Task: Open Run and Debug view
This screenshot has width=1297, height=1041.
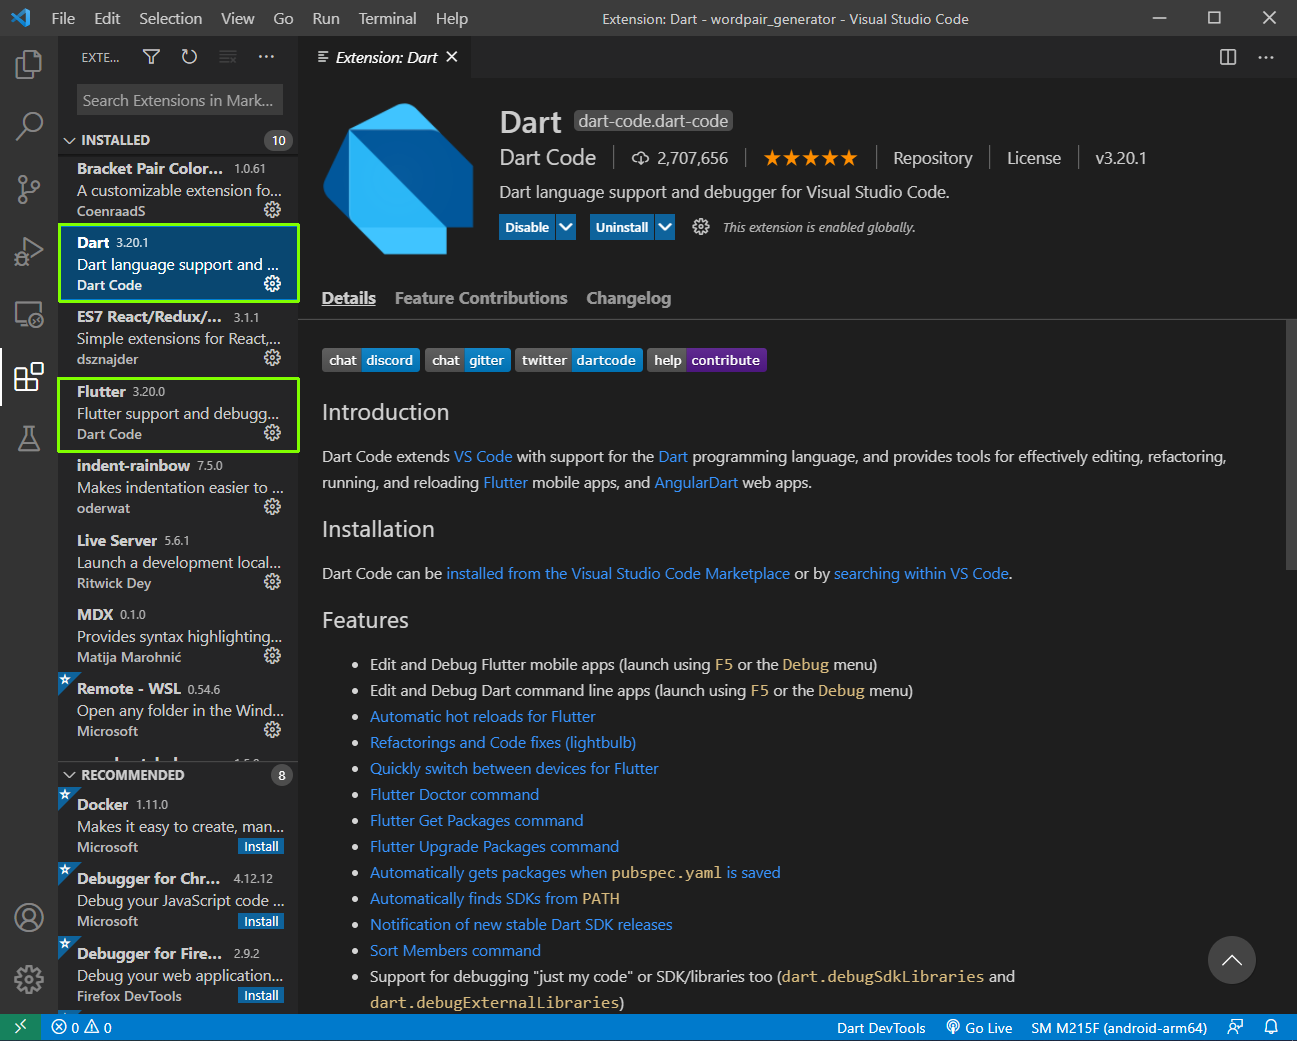Action: 29,251
